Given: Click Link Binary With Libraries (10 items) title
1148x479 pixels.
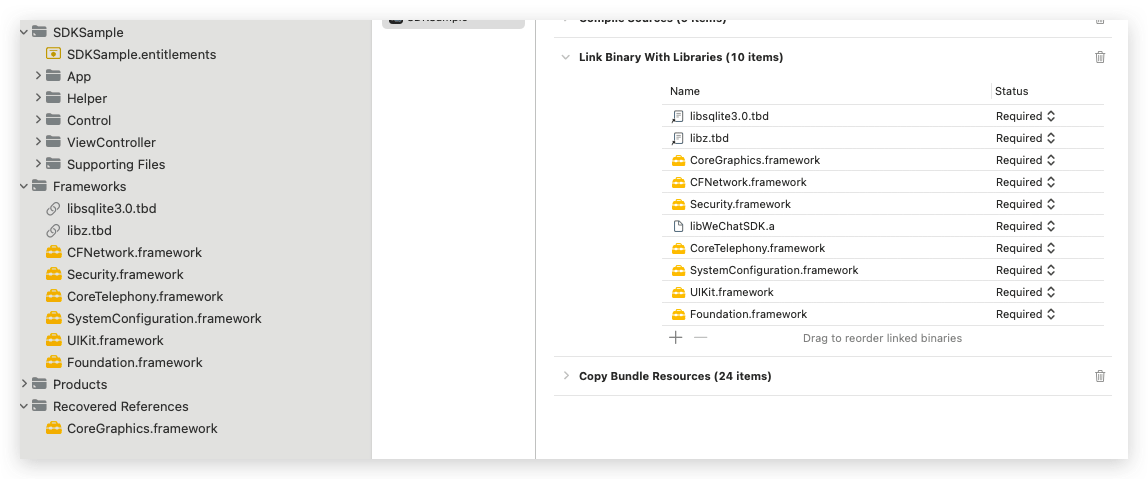Looking at the screenshot, I should (x=681, y=57).
